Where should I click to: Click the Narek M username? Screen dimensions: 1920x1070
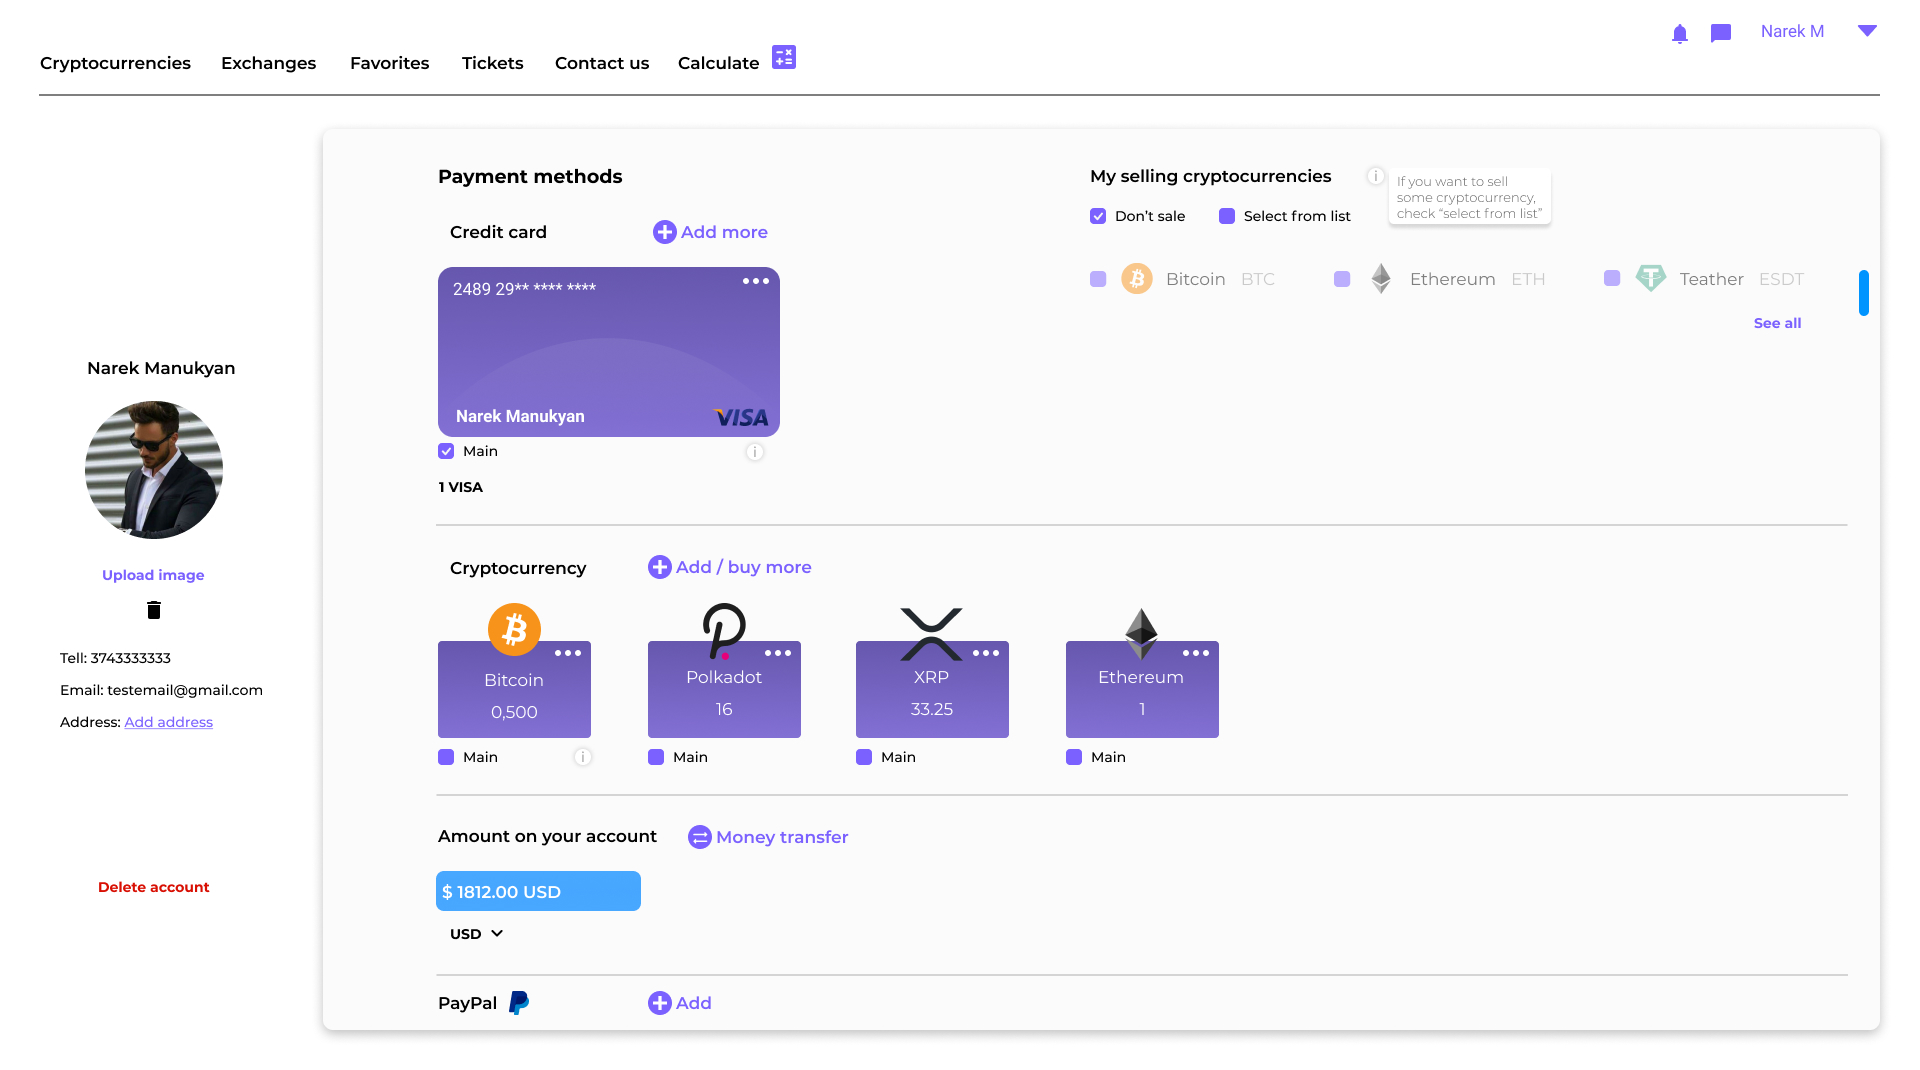(1792, 31)
